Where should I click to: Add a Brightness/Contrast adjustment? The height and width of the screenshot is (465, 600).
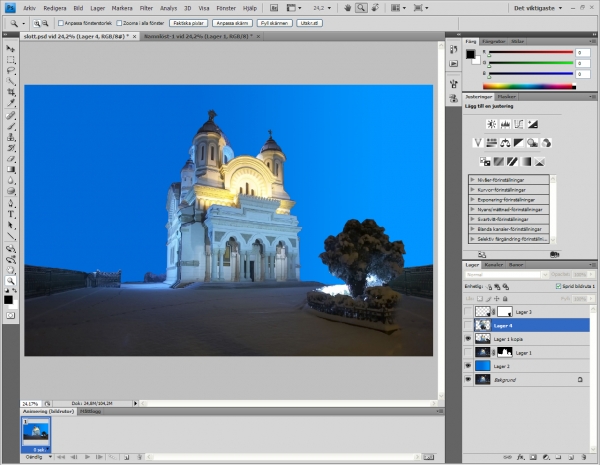pyautogui.click(x=492, y=124)
